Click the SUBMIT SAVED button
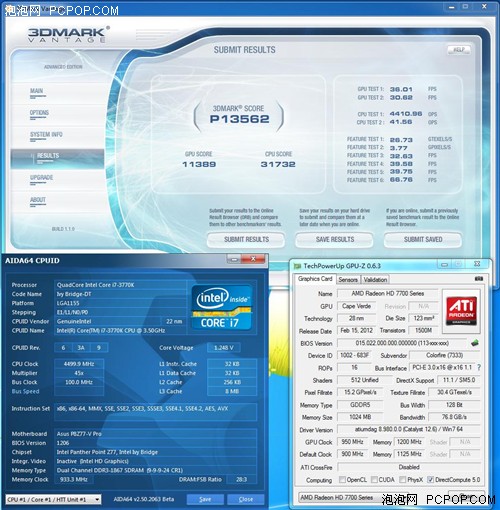Screen dimensions: 500x510 [423, 240]
